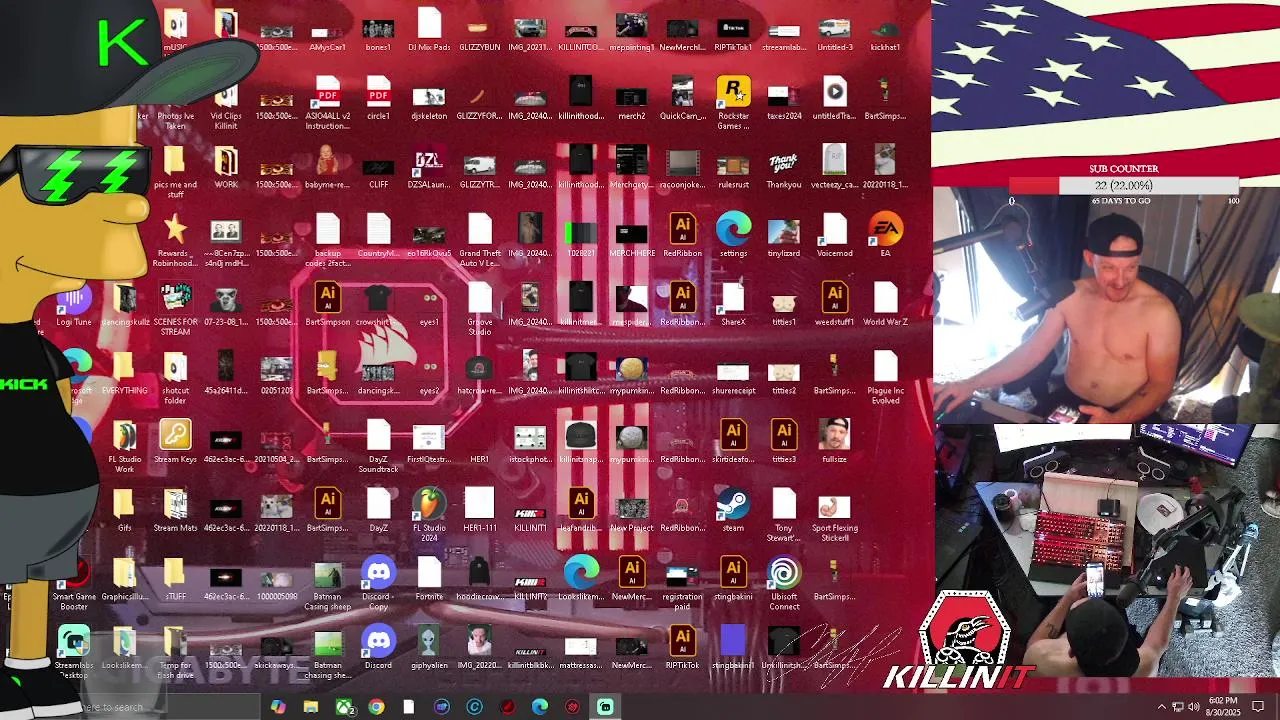Open the untitledTra video file

(834, 92)
